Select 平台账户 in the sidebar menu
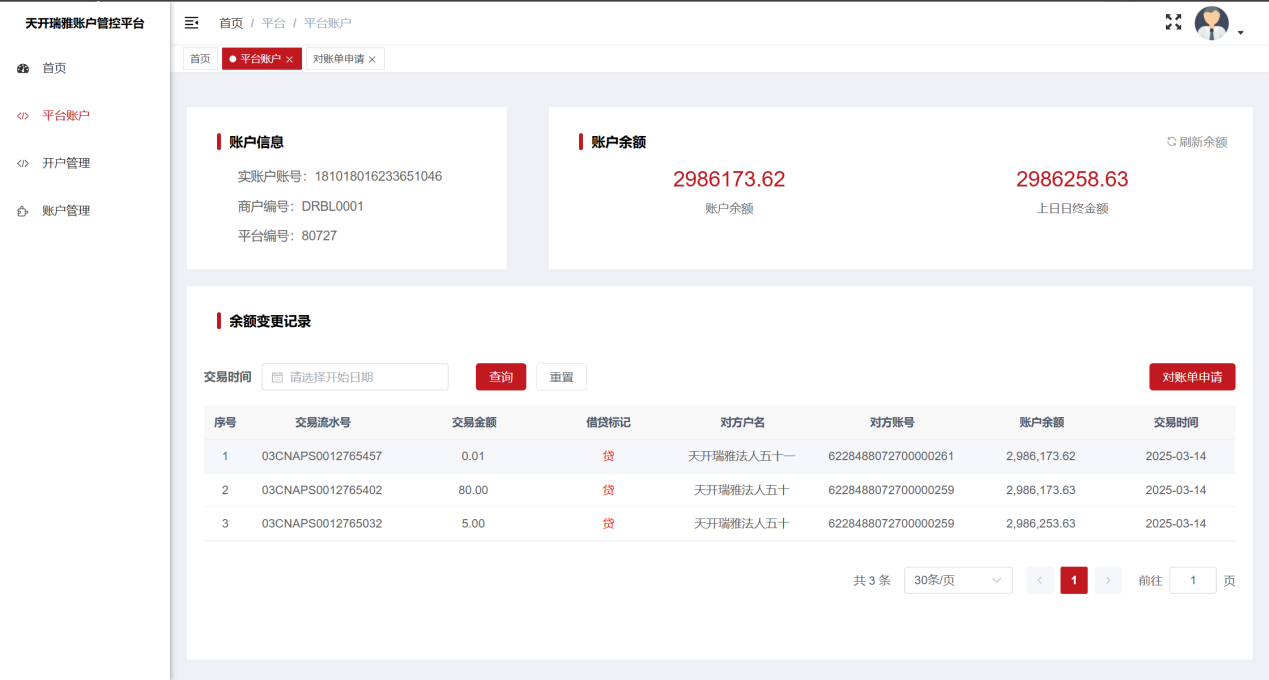Image resolution: width=1269 pixels, height=680 pixels. coord(66,116)
